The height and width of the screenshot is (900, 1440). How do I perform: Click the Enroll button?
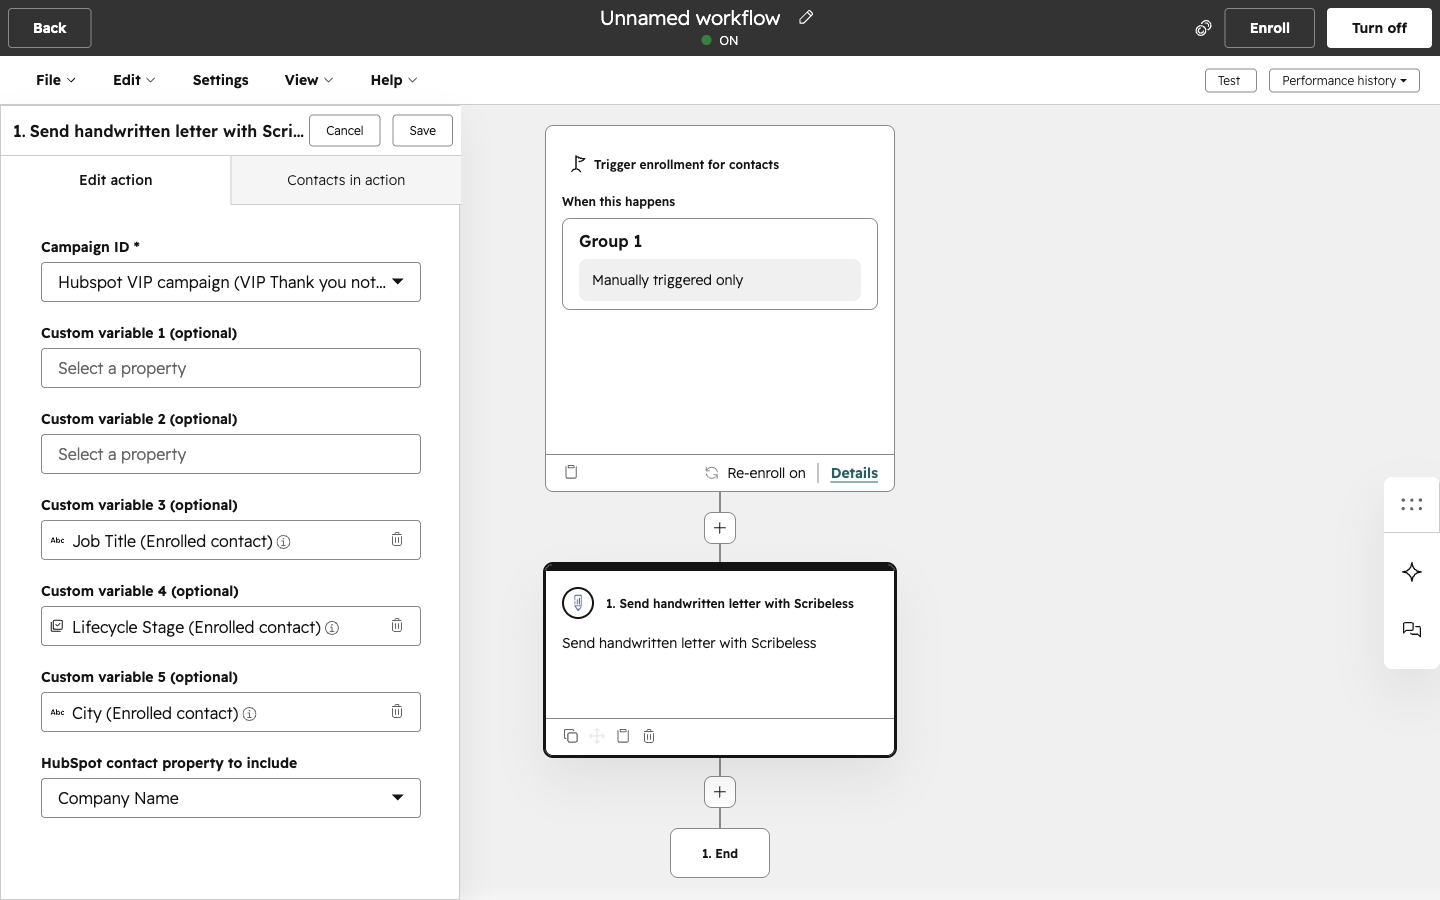coord(1269,28)
